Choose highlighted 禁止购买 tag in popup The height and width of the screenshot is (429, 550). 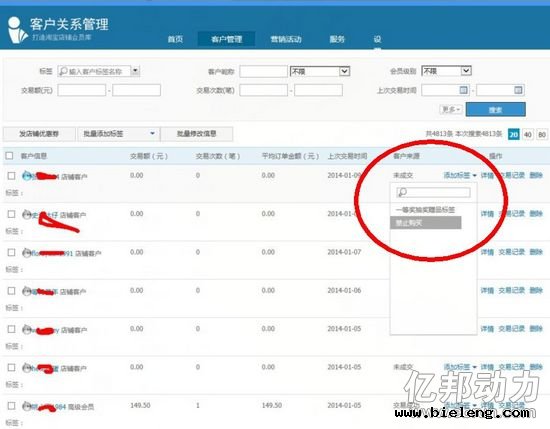pyautogui.click(x=425, y=223)
